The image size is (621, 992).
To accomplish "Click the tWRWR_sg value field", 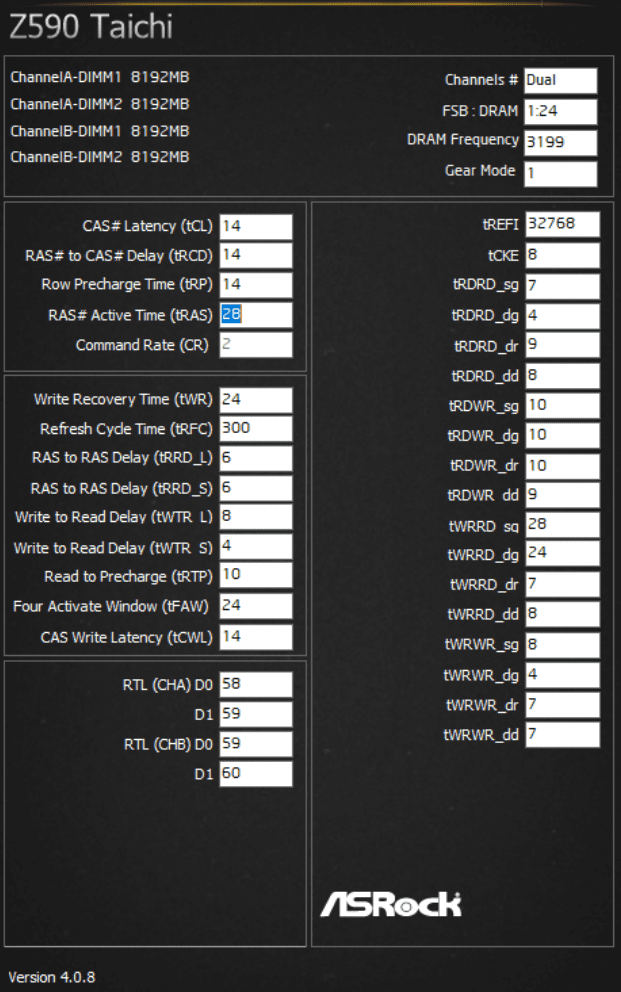I will tap(563, 645).
